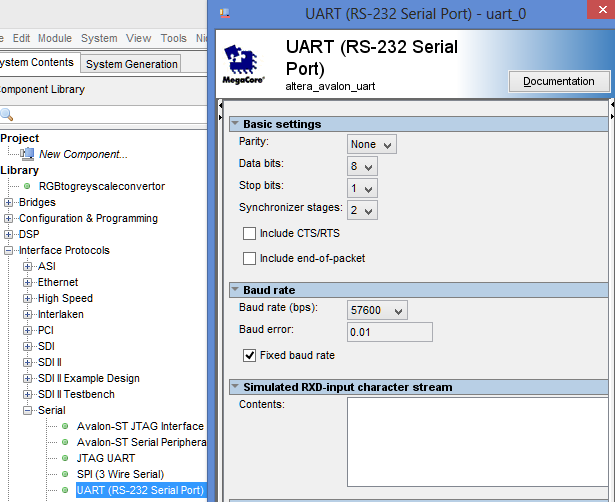Expand the Bridges tree node
Viewport: 615px width, 502px height.
coord(8,202)
